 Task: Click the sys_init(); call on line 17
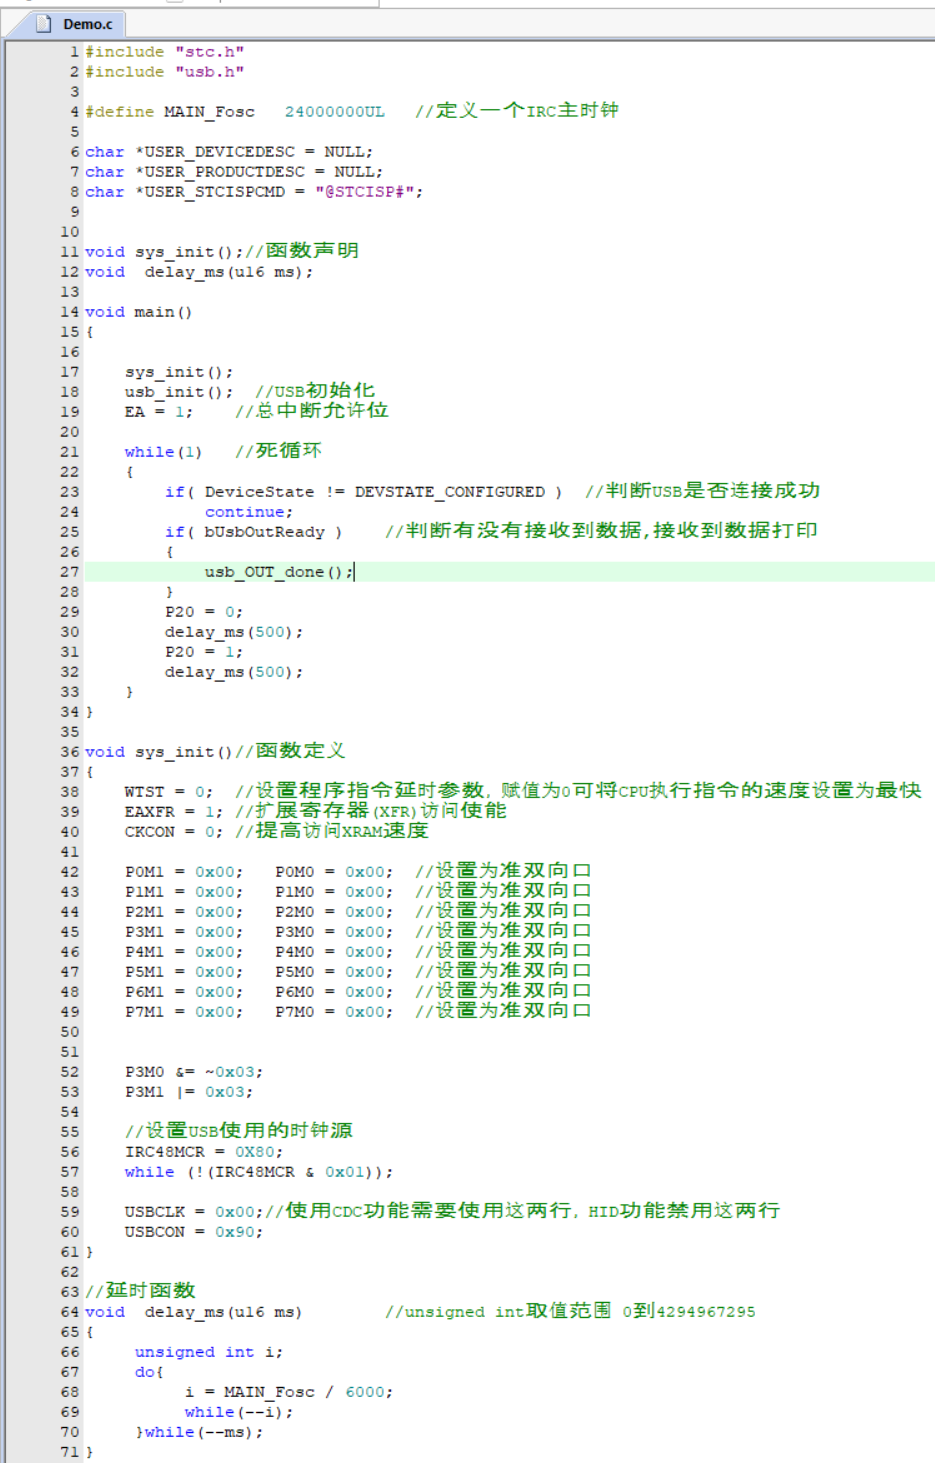click(x=179, y=372)
